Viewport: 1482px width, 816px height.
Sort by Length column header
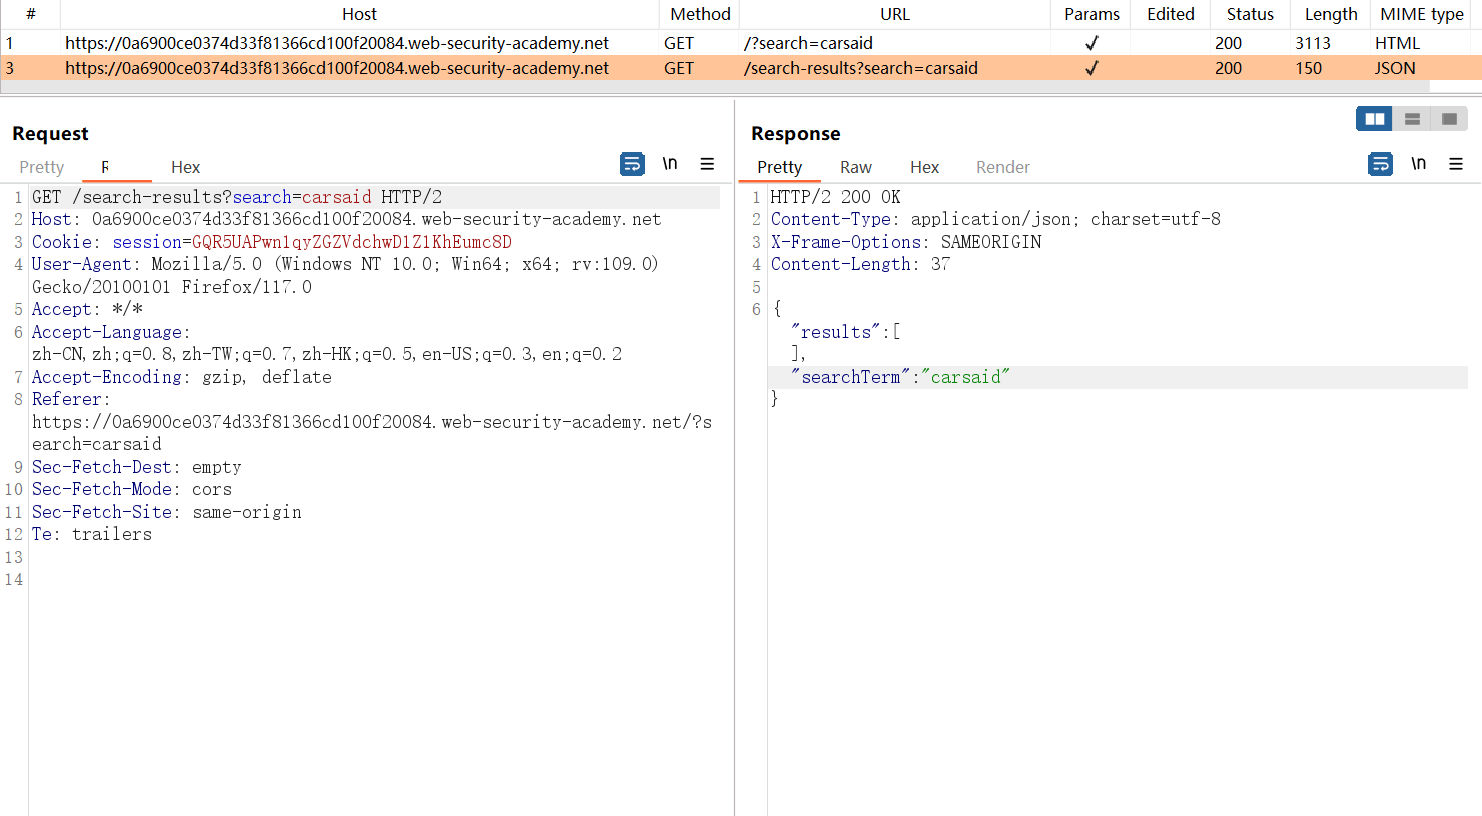click(1330, 14)
